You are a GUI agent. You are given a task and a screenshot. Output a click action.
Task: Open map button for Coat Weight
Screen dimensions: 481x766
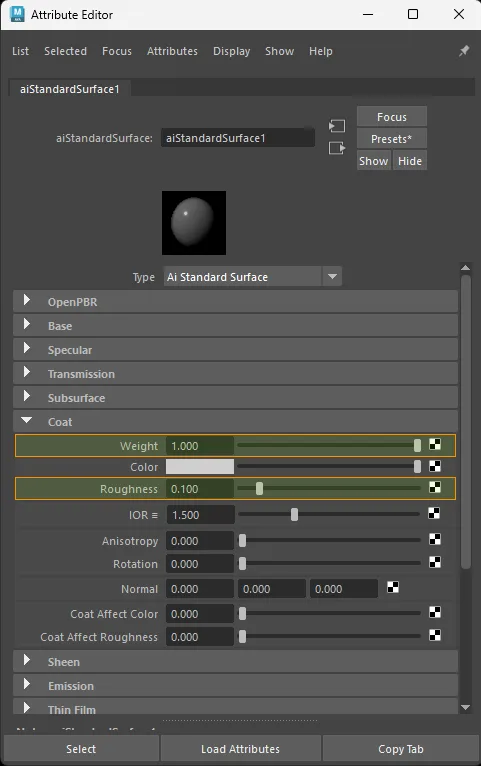click(x=435, y=444)
